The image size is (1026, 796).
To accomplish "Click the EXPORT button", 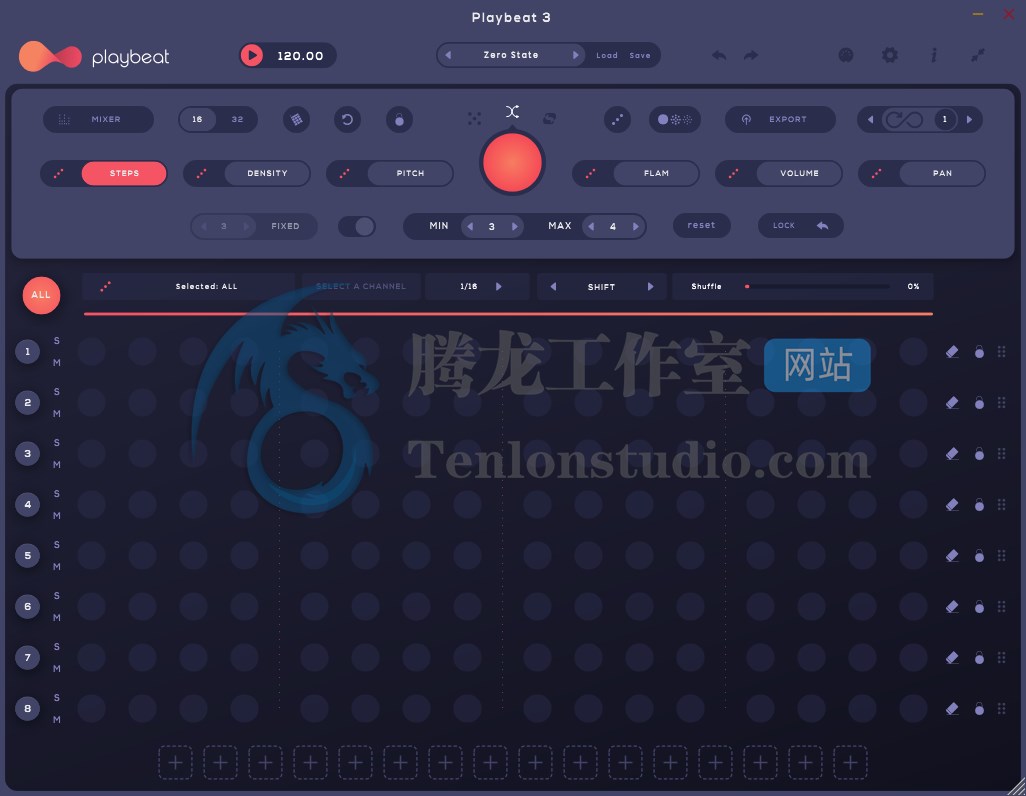I will point(781,120).
